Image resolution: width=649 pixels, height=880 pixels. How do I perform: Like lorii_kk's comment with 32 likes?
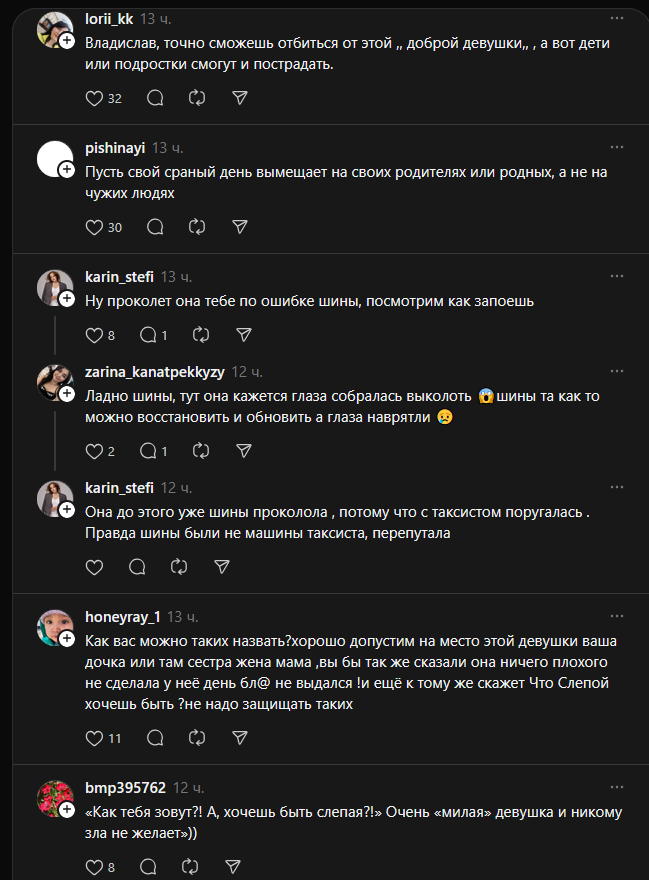coord(95,98)
